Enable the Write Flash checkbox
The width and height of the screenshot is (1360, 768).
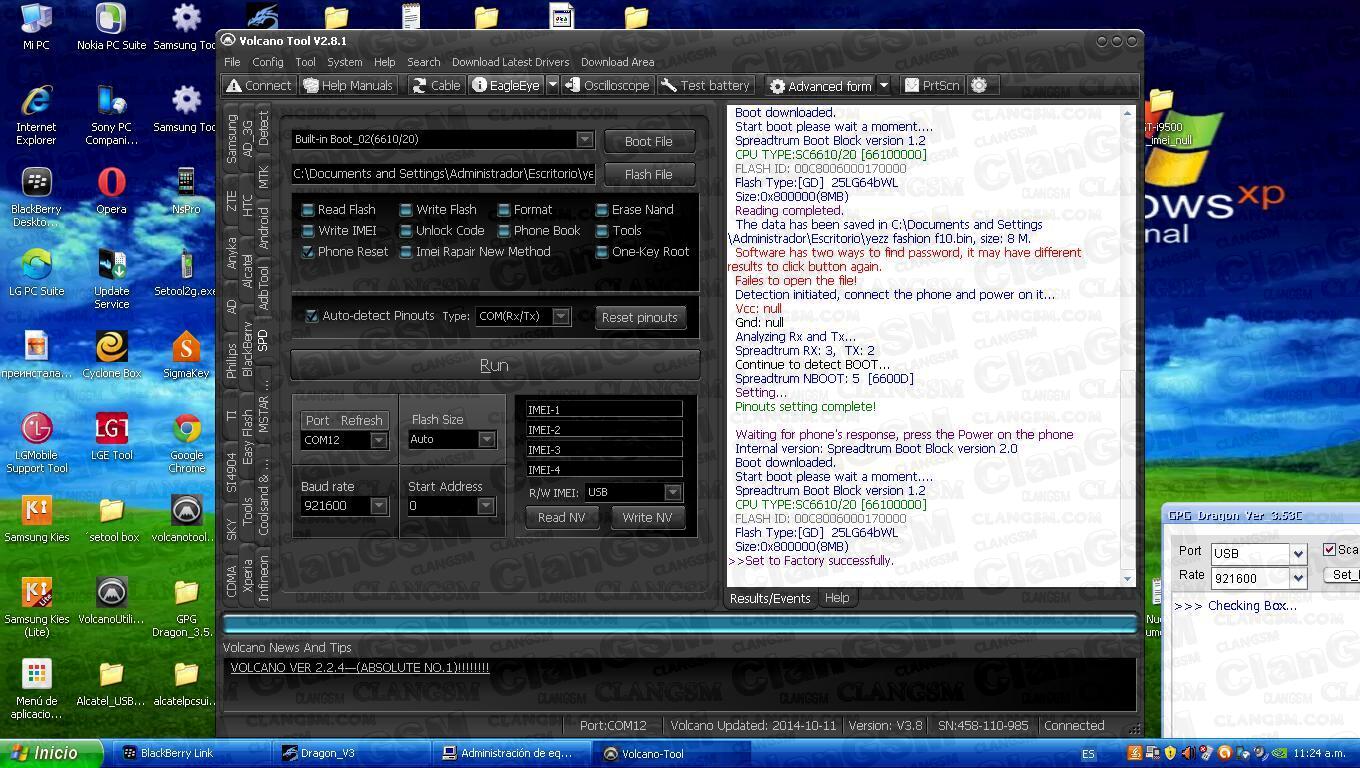point(406,210)
